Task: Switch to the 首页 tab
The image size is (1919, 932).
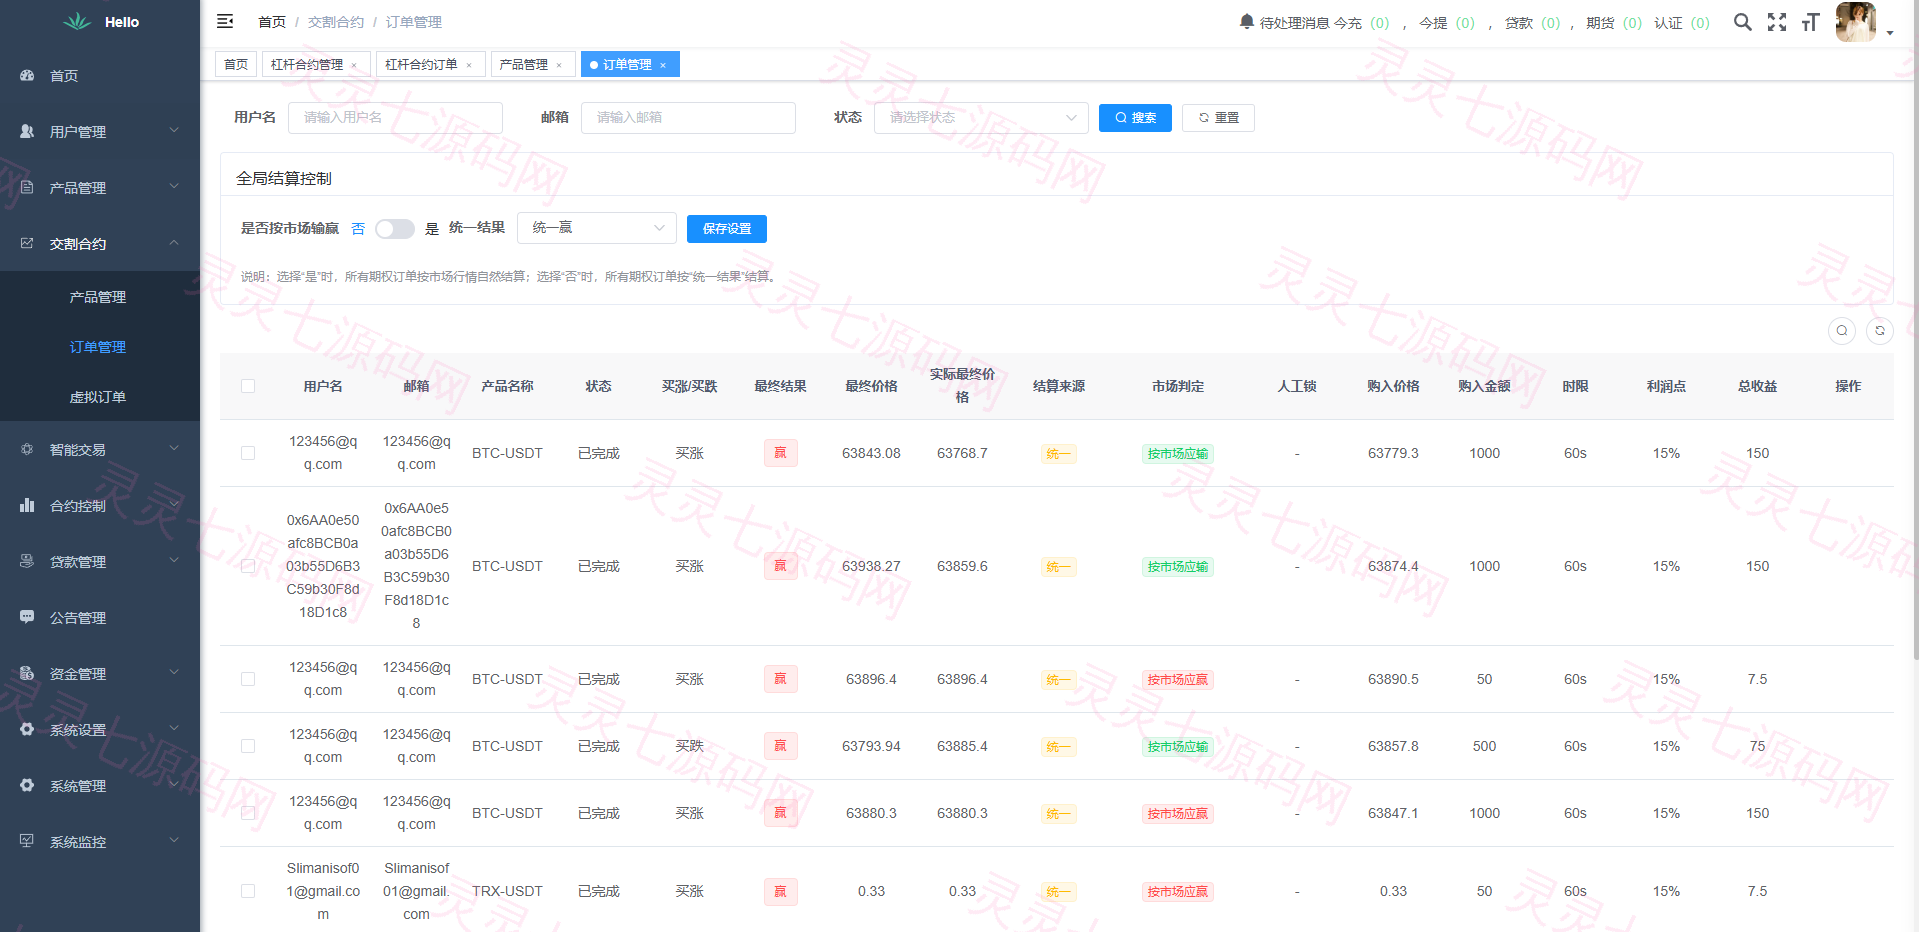Action: pos(236,65)
